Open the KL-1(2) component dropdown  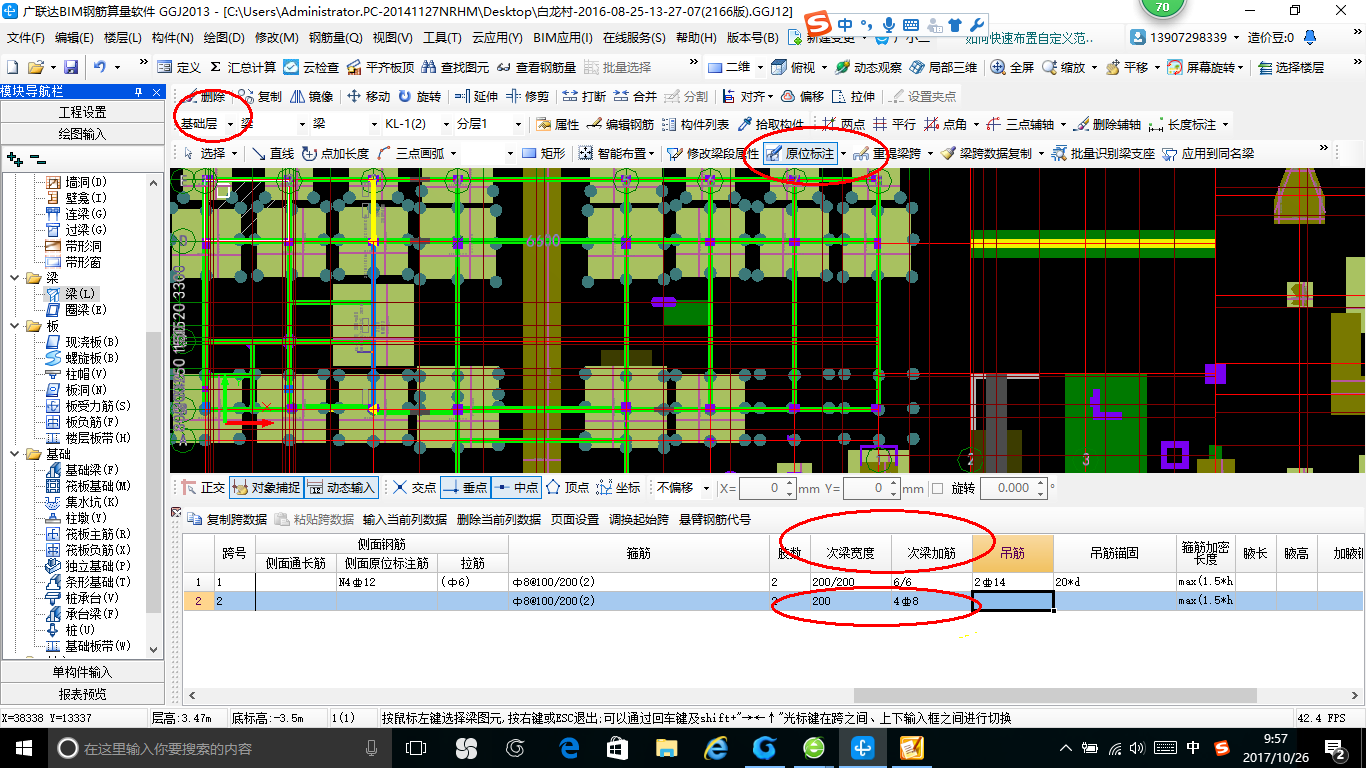[445, 124]
